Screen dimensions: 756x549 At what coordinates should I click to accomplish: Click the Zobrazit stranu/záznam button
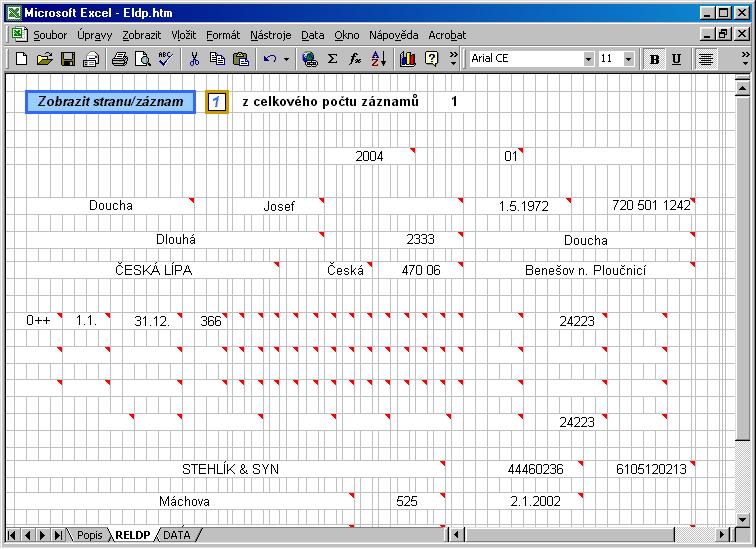tap(110, 102)
